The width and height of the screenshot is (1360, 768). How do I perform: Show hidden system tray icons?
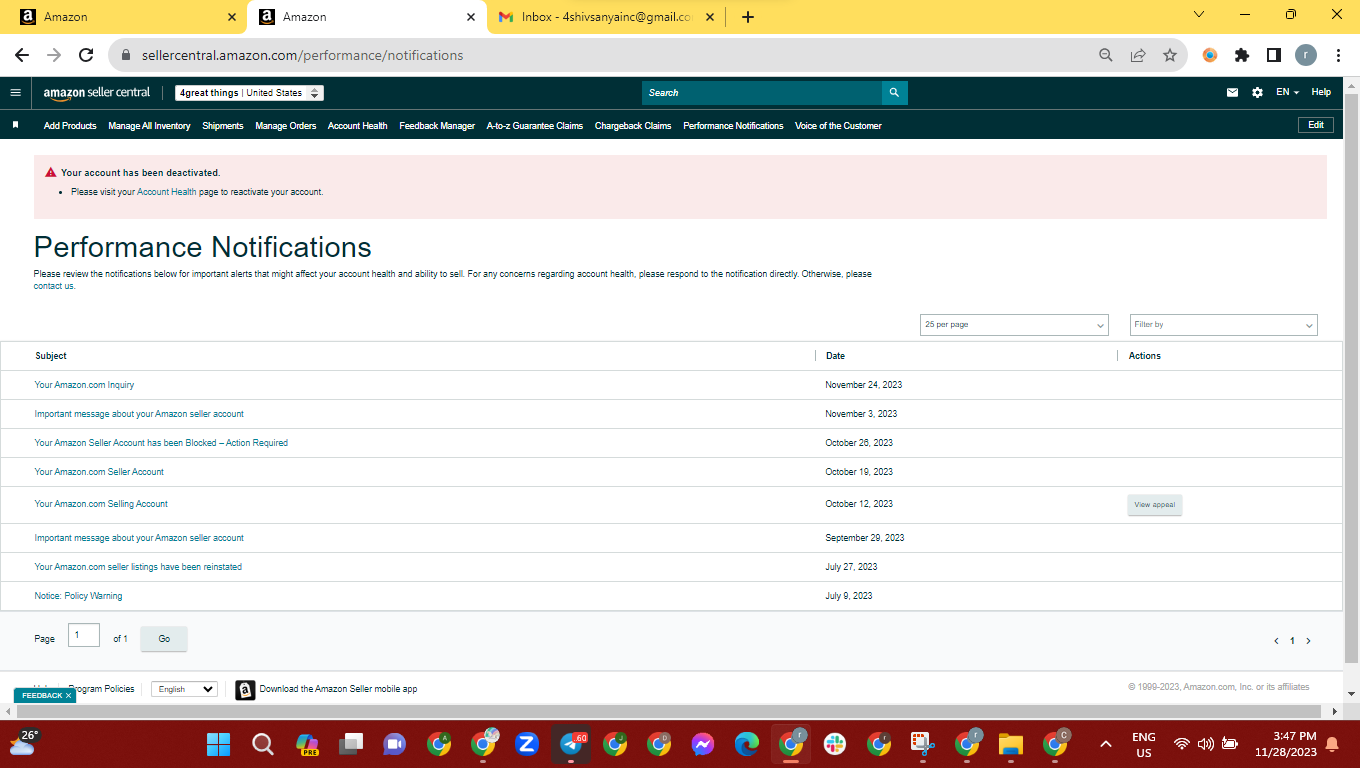click(1106, 744)
